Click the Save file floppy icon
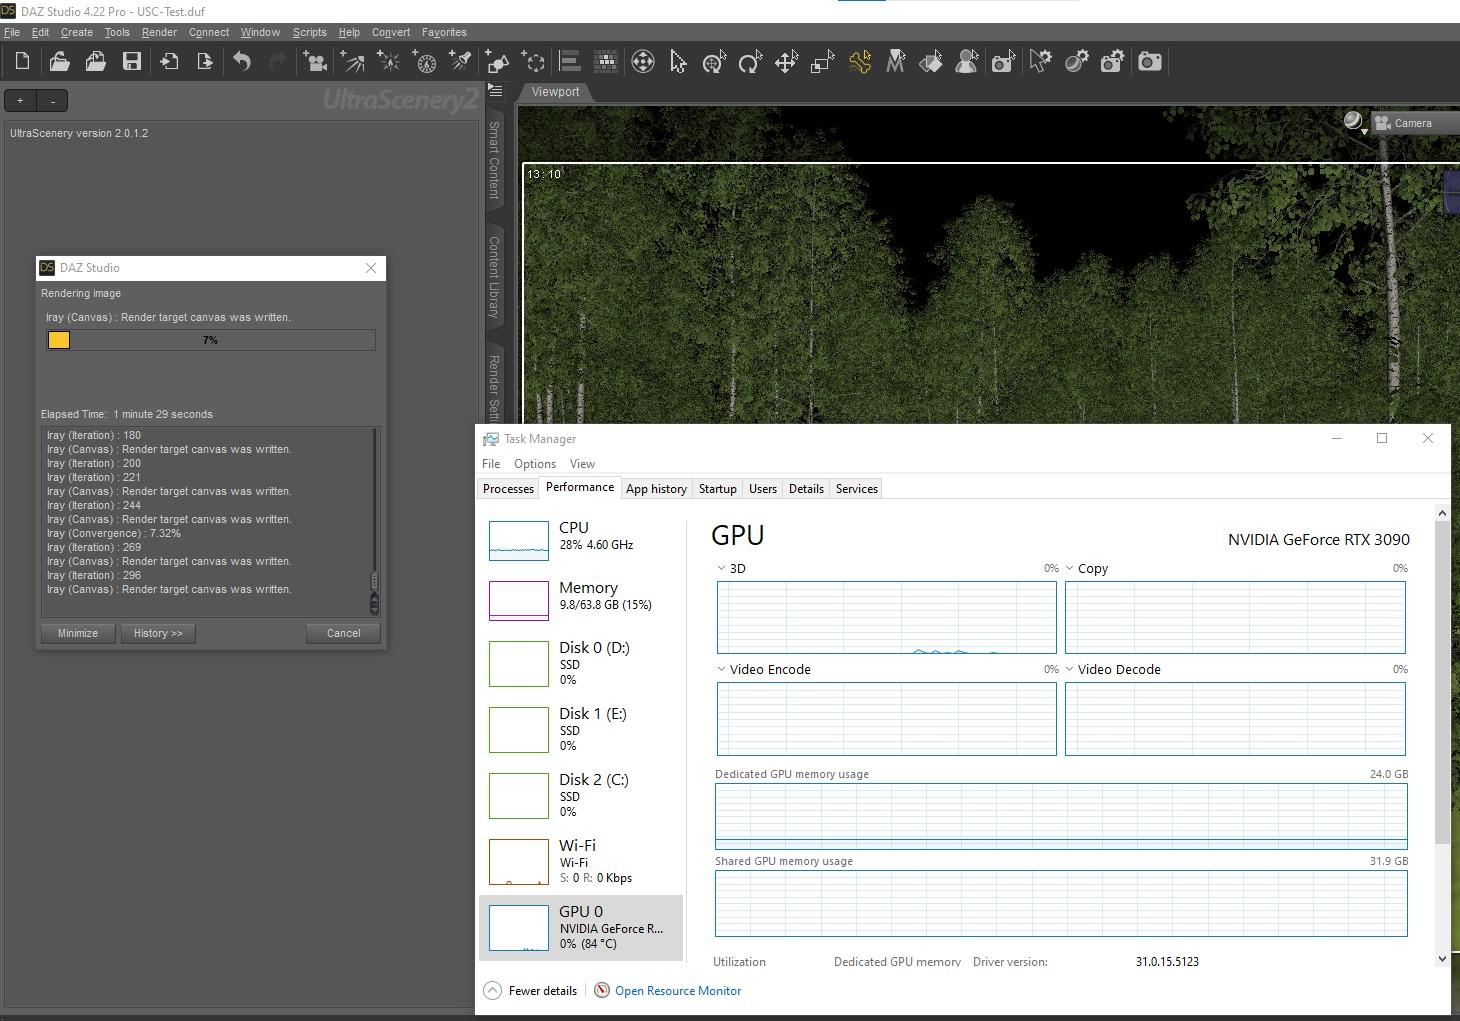Viewport: 1460px width, 1021px height. coord(131,62)
